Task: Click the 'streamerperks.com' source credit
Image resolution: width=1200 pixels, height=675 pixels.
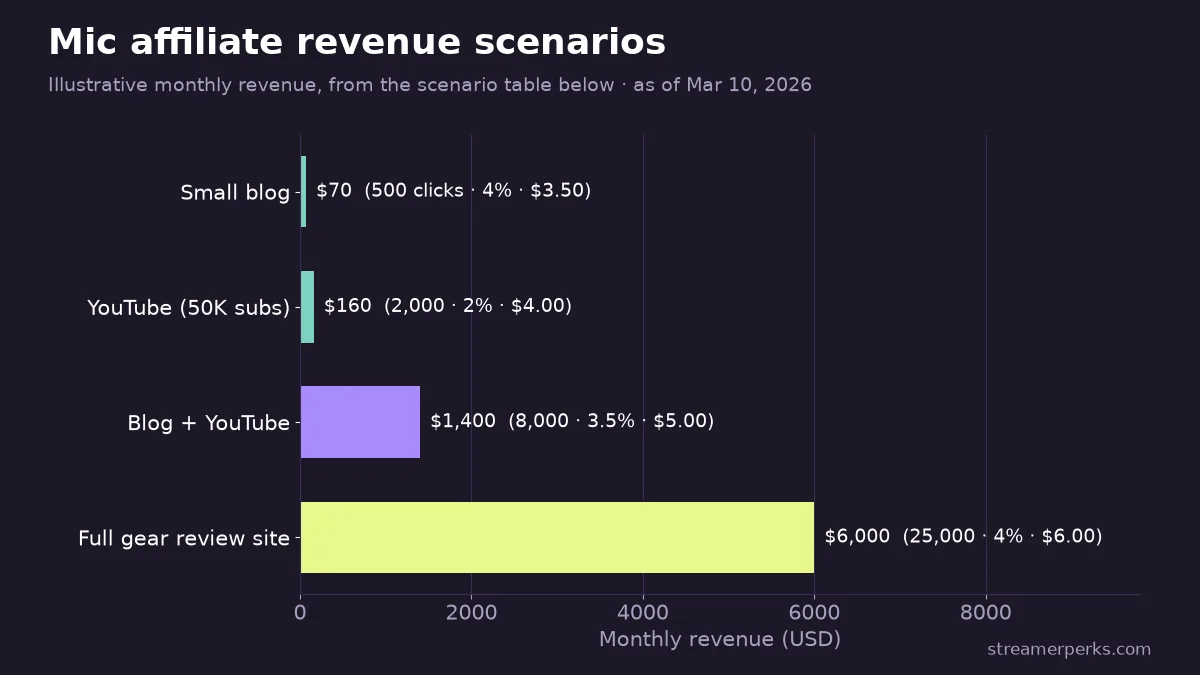Action: 1069,649
